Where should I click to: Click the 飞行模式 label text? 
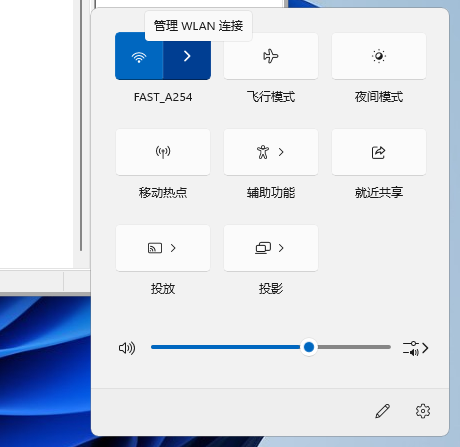coord(271,97)
